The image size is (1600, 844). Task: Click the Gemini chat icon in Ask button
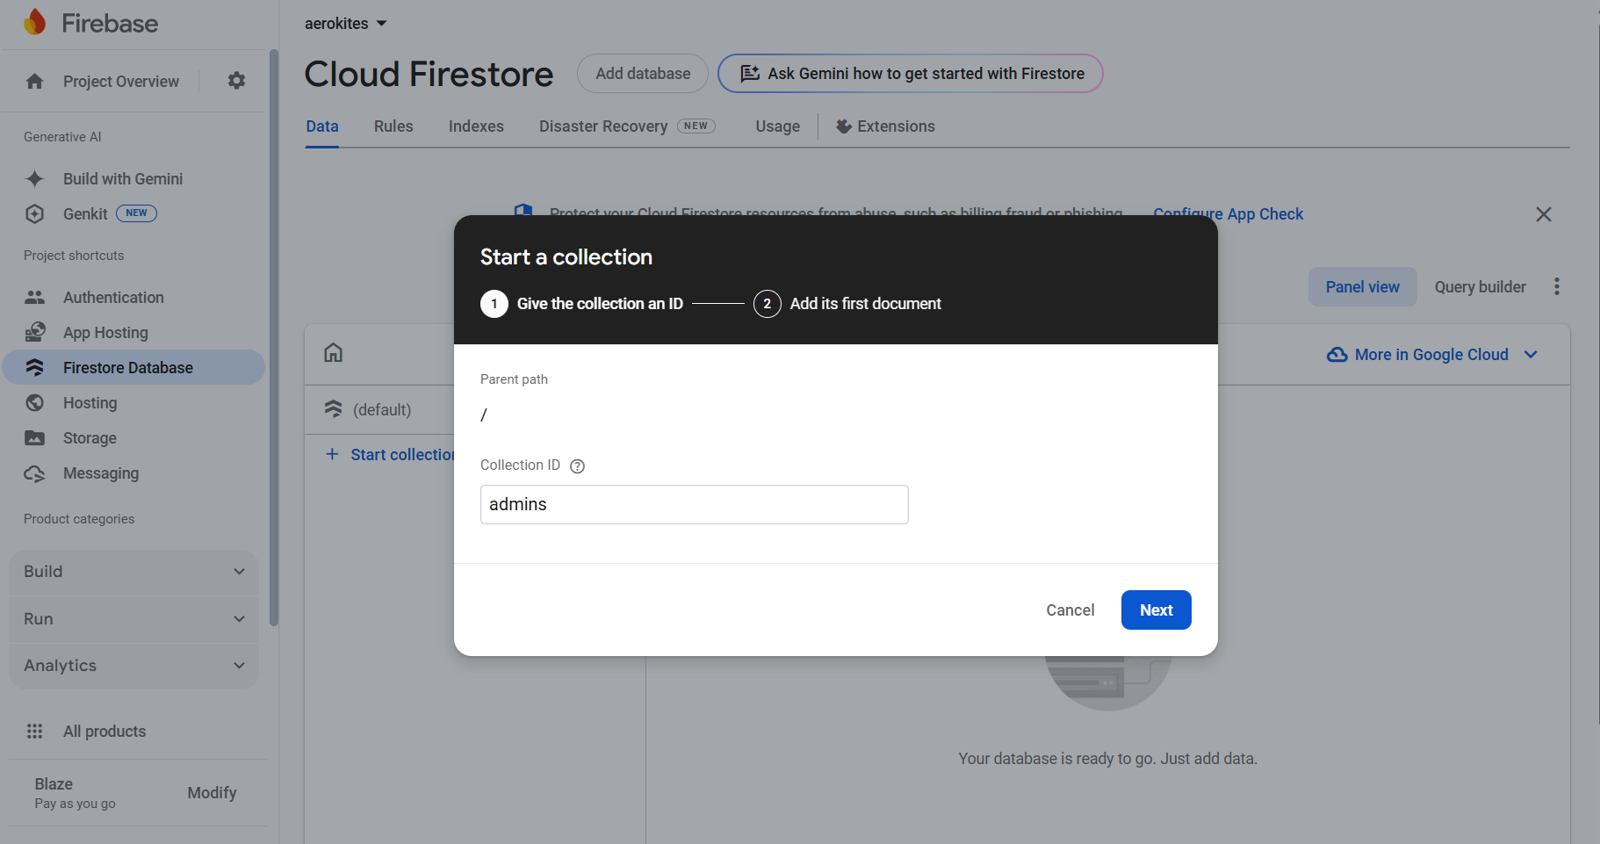pyautogui.click(x=750, y=73)
